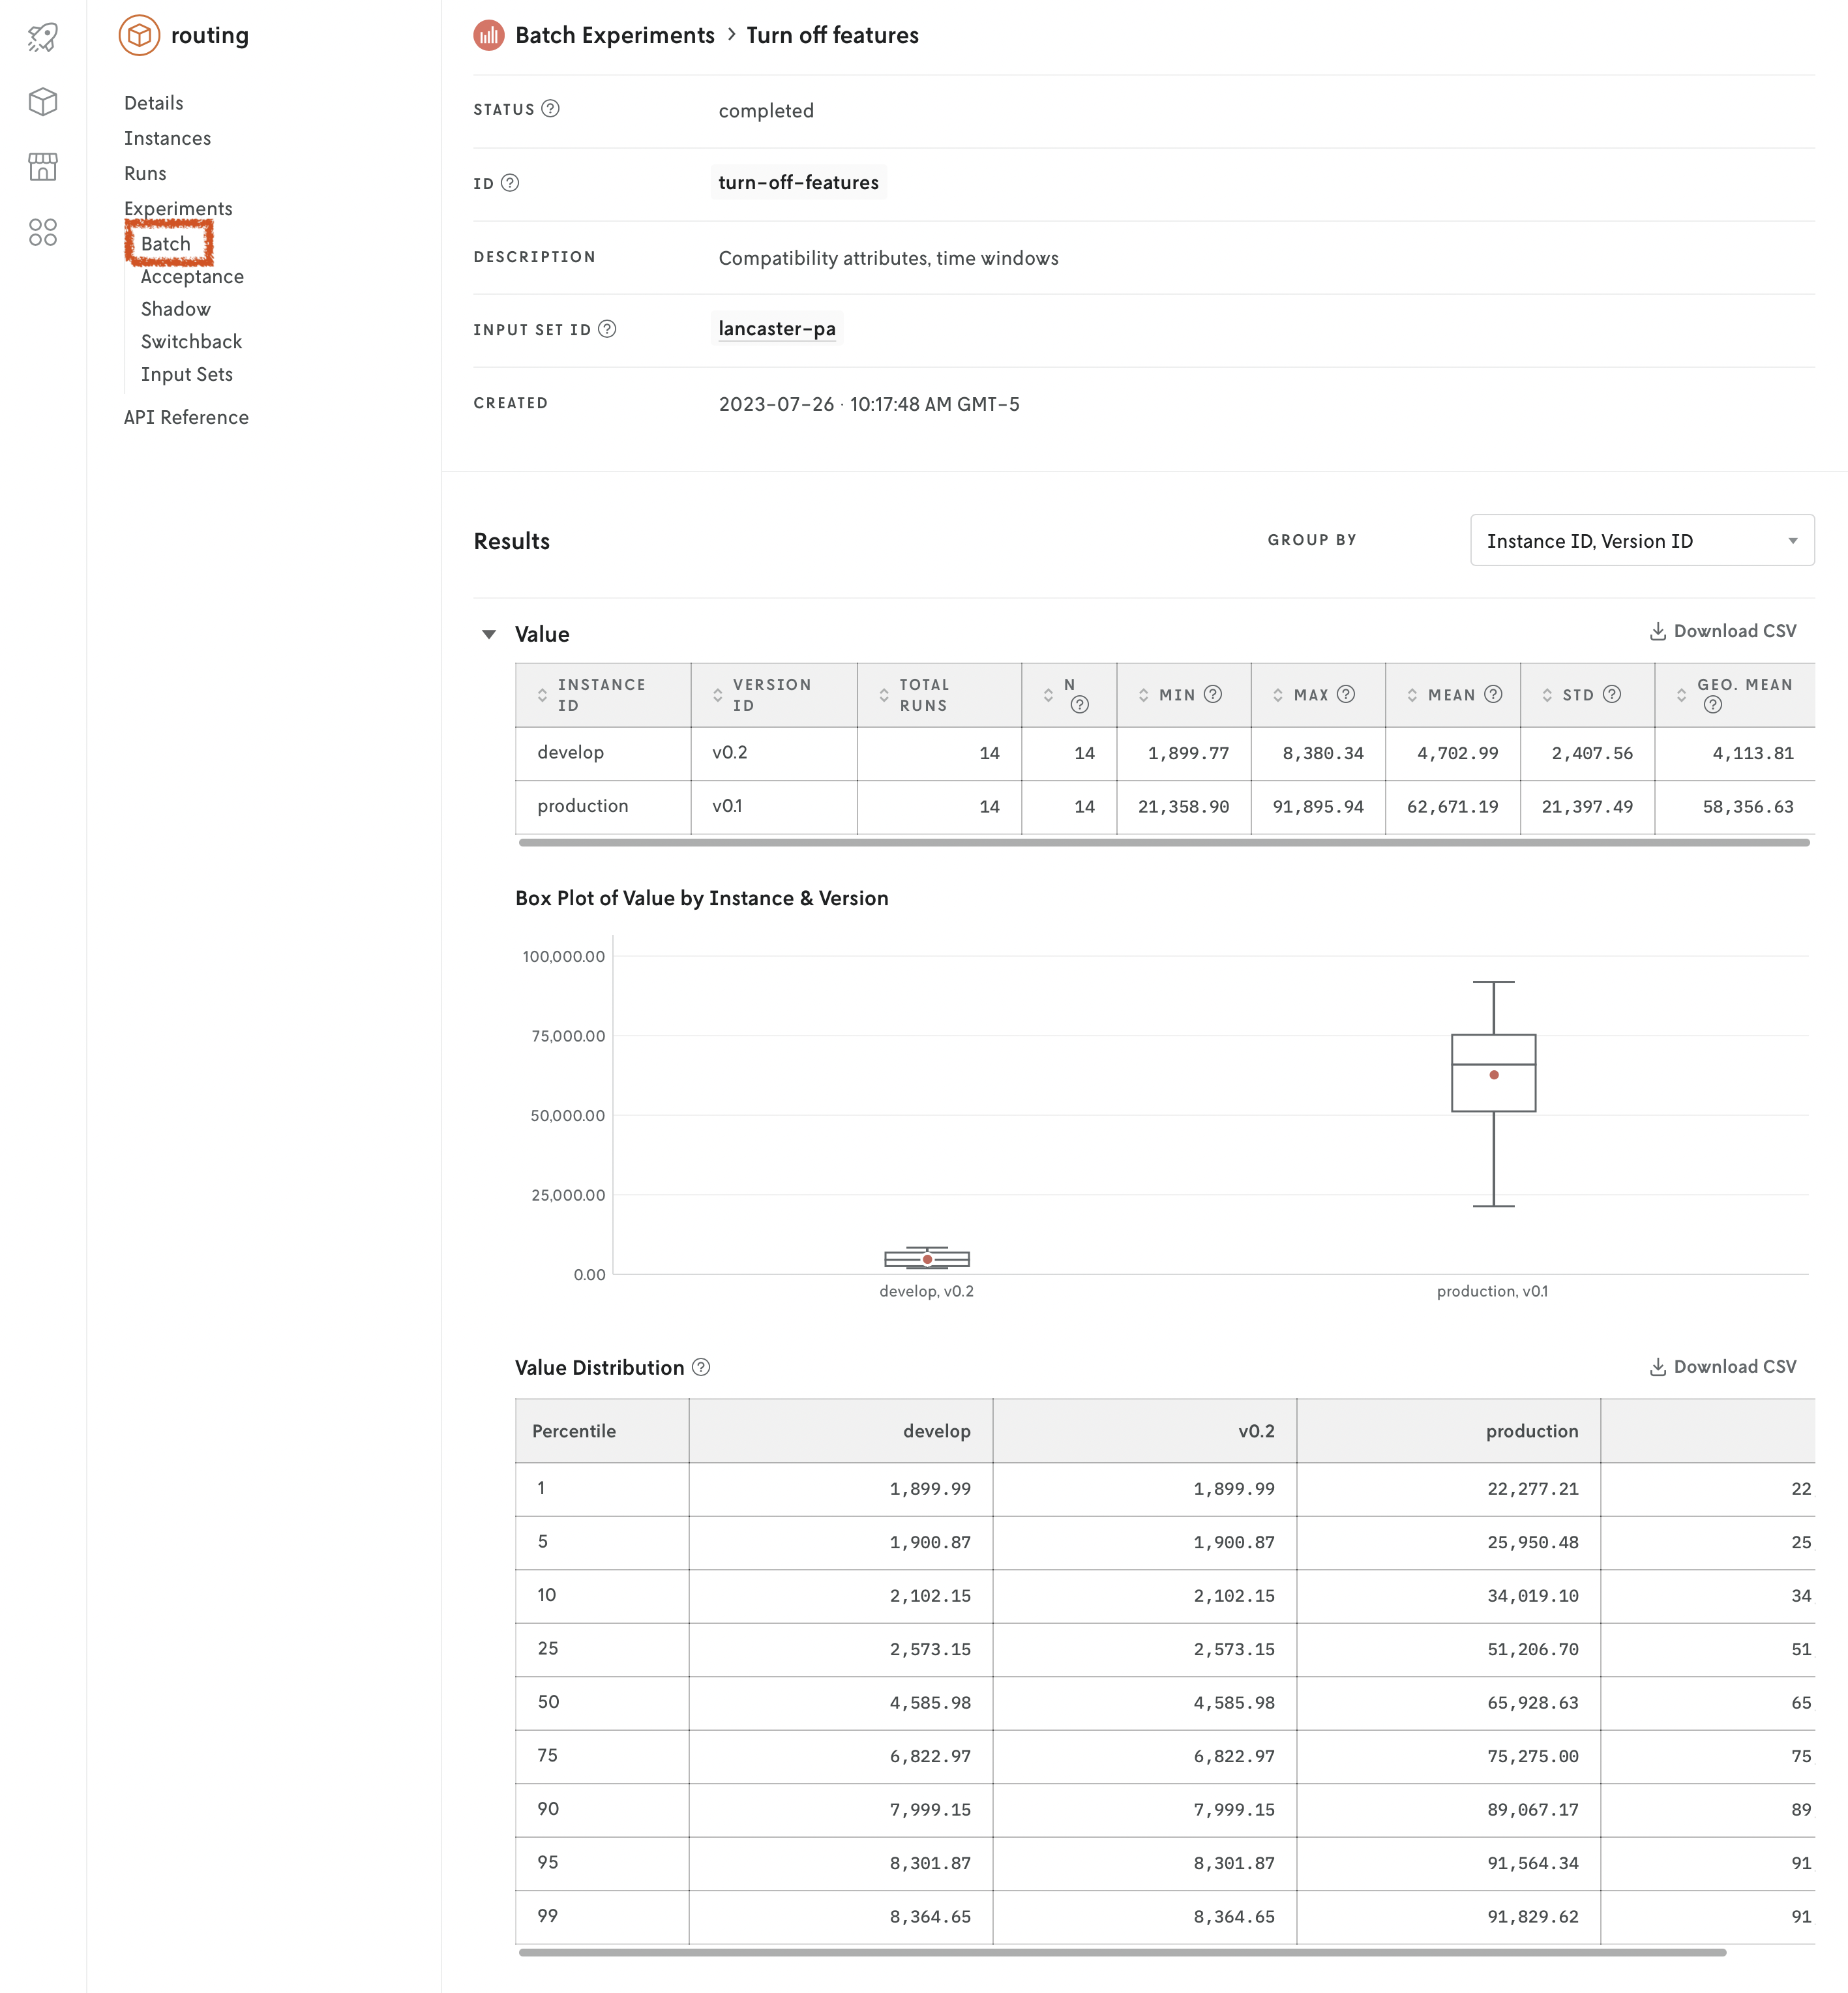Click the develop, v0.2 box plot
Screen dimensions: 1848x1993
click(927, 1258)
